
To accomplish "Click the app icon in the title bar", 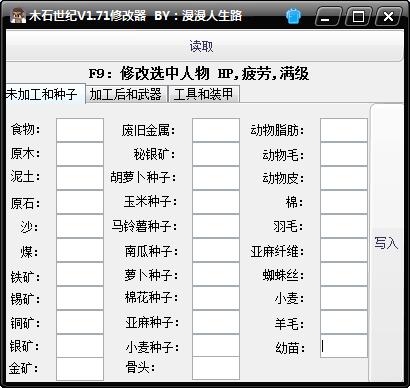I will click(18, 15).
